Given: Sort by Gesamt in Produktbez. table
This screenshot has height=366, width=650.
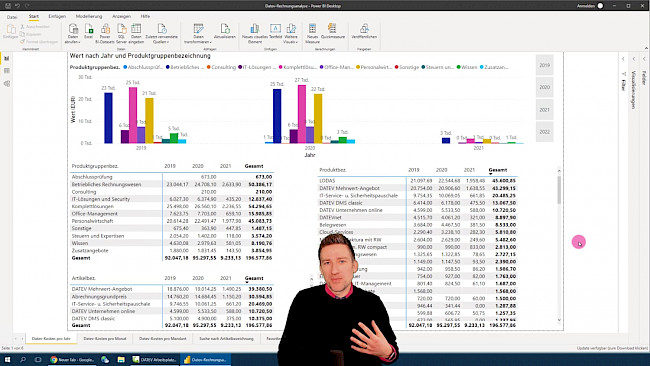Looking at the screenshot, I should tap(497, 170).
